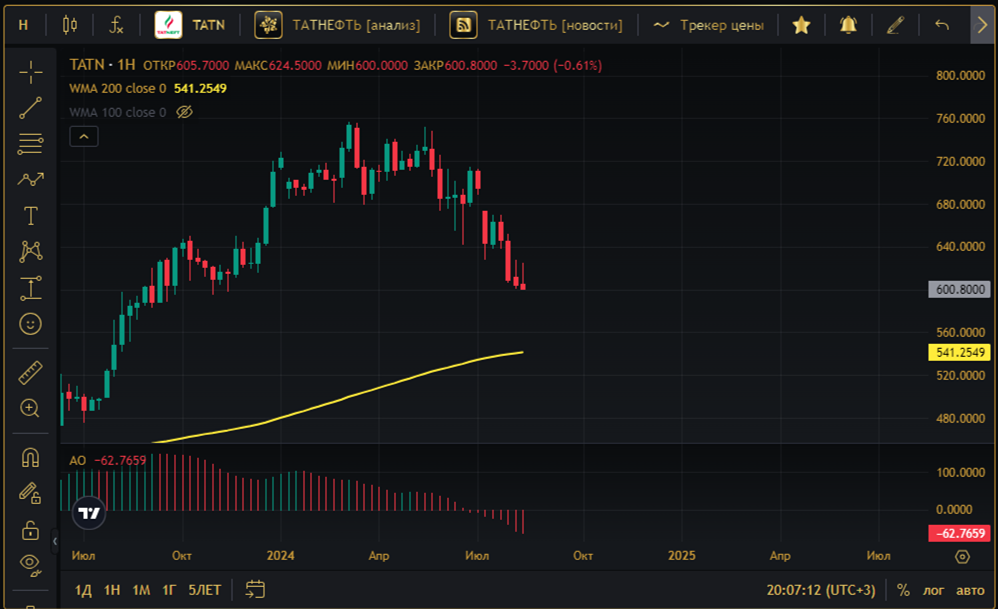The height and width of the screenshot is (609, 998).
Task: Toggle magnet mode
Action: tap(31, 458)
